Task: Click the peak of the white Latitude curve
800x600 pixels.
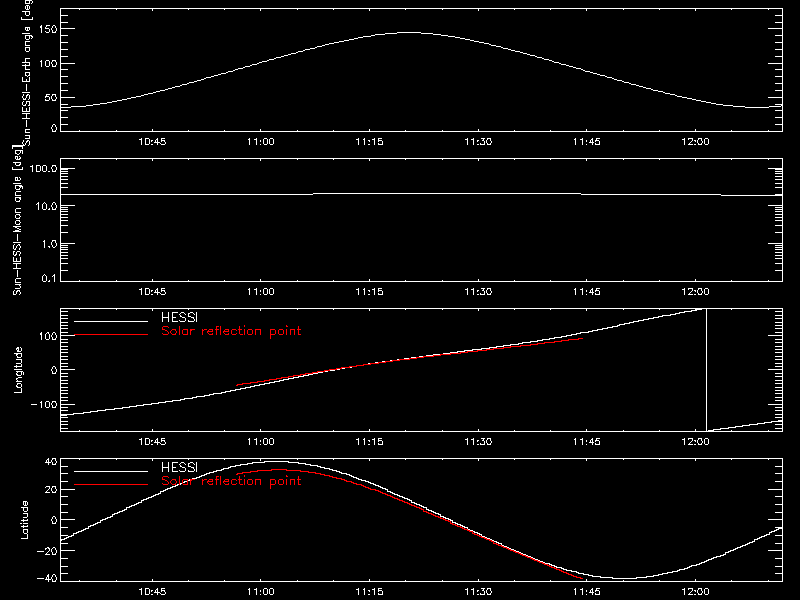Action: 274,462
